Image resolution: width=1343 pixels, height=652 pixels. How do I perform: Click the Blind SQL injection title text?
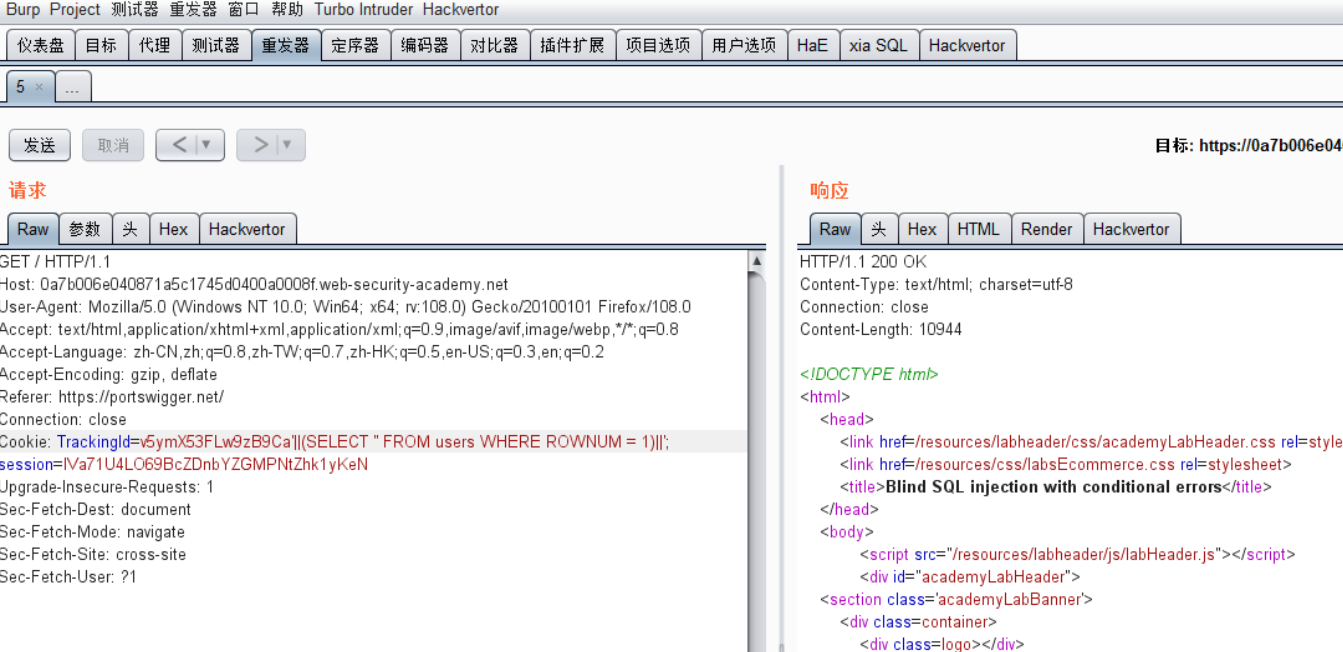[1055, 487]
